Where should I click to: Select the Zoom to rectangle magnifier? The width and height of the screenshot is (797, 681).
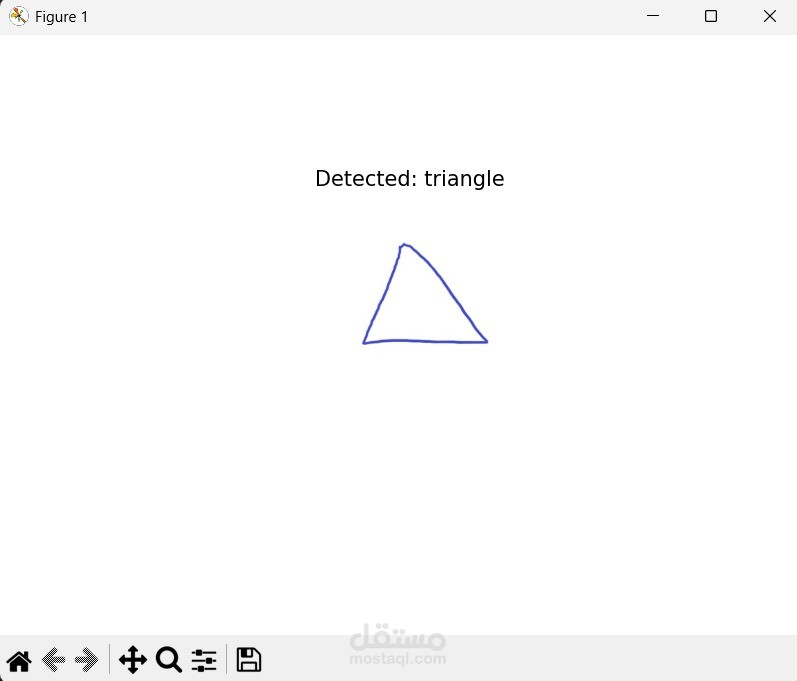click(x=169, y=660)
